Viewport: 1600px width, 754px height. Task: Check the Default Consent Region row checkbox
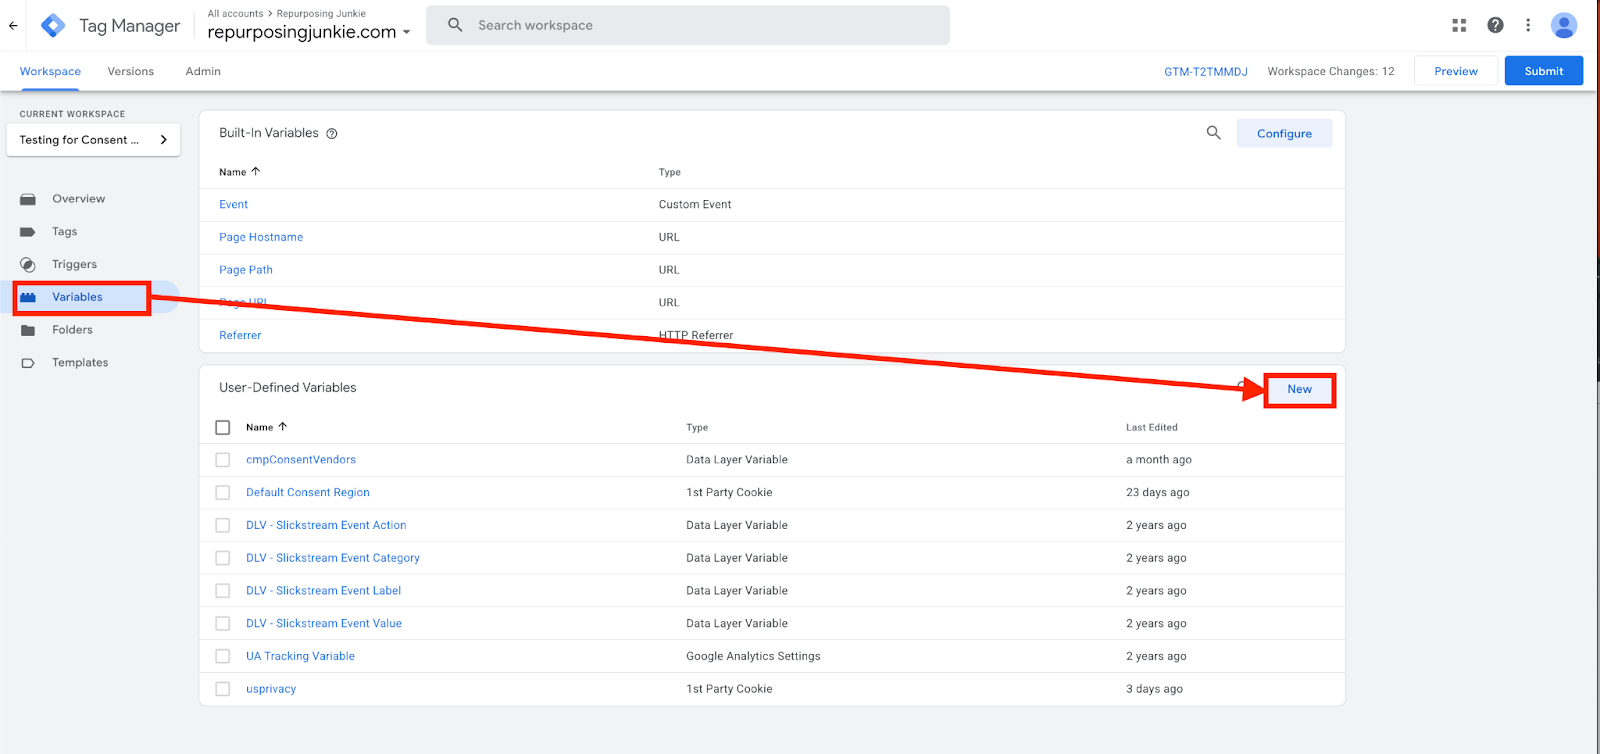(x=223, y=493)
